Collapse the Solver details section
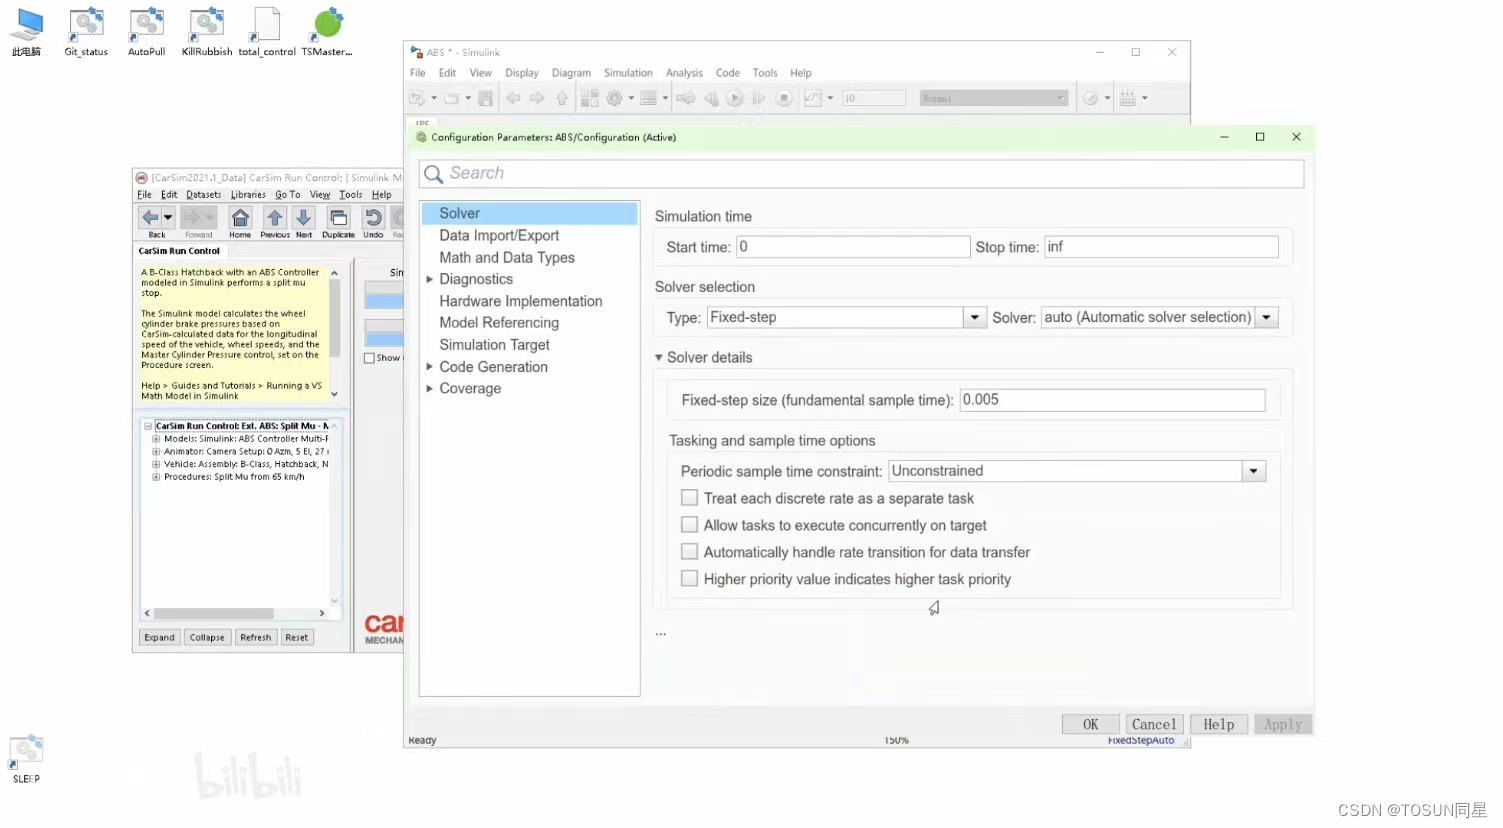This screenshot has width=1503, height=828. [659, 357]
